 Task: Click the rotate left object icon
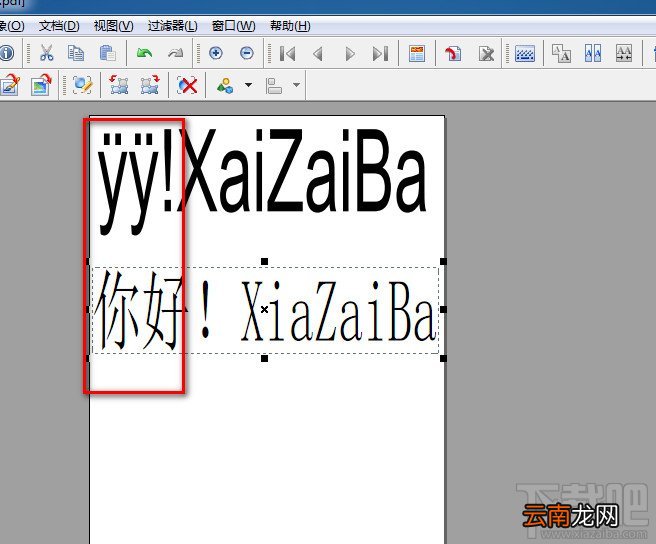pyautogui.click(x=119, y=85)
